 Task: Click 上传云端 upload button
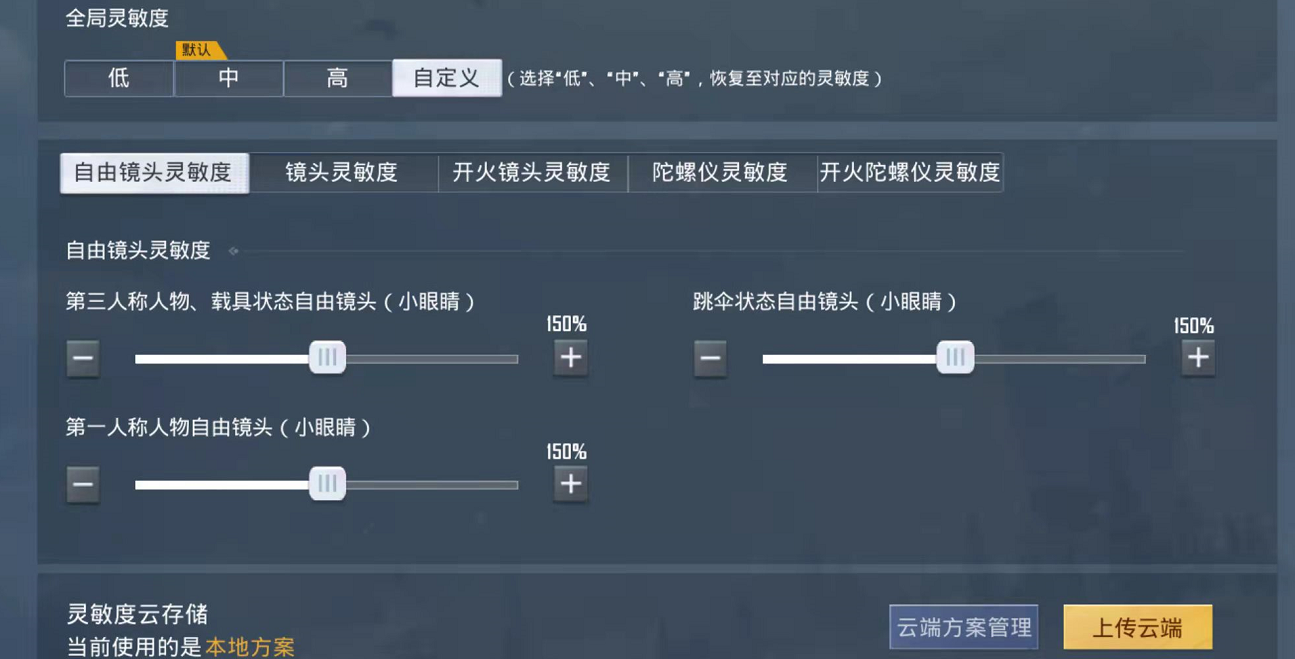point(1138,627)
